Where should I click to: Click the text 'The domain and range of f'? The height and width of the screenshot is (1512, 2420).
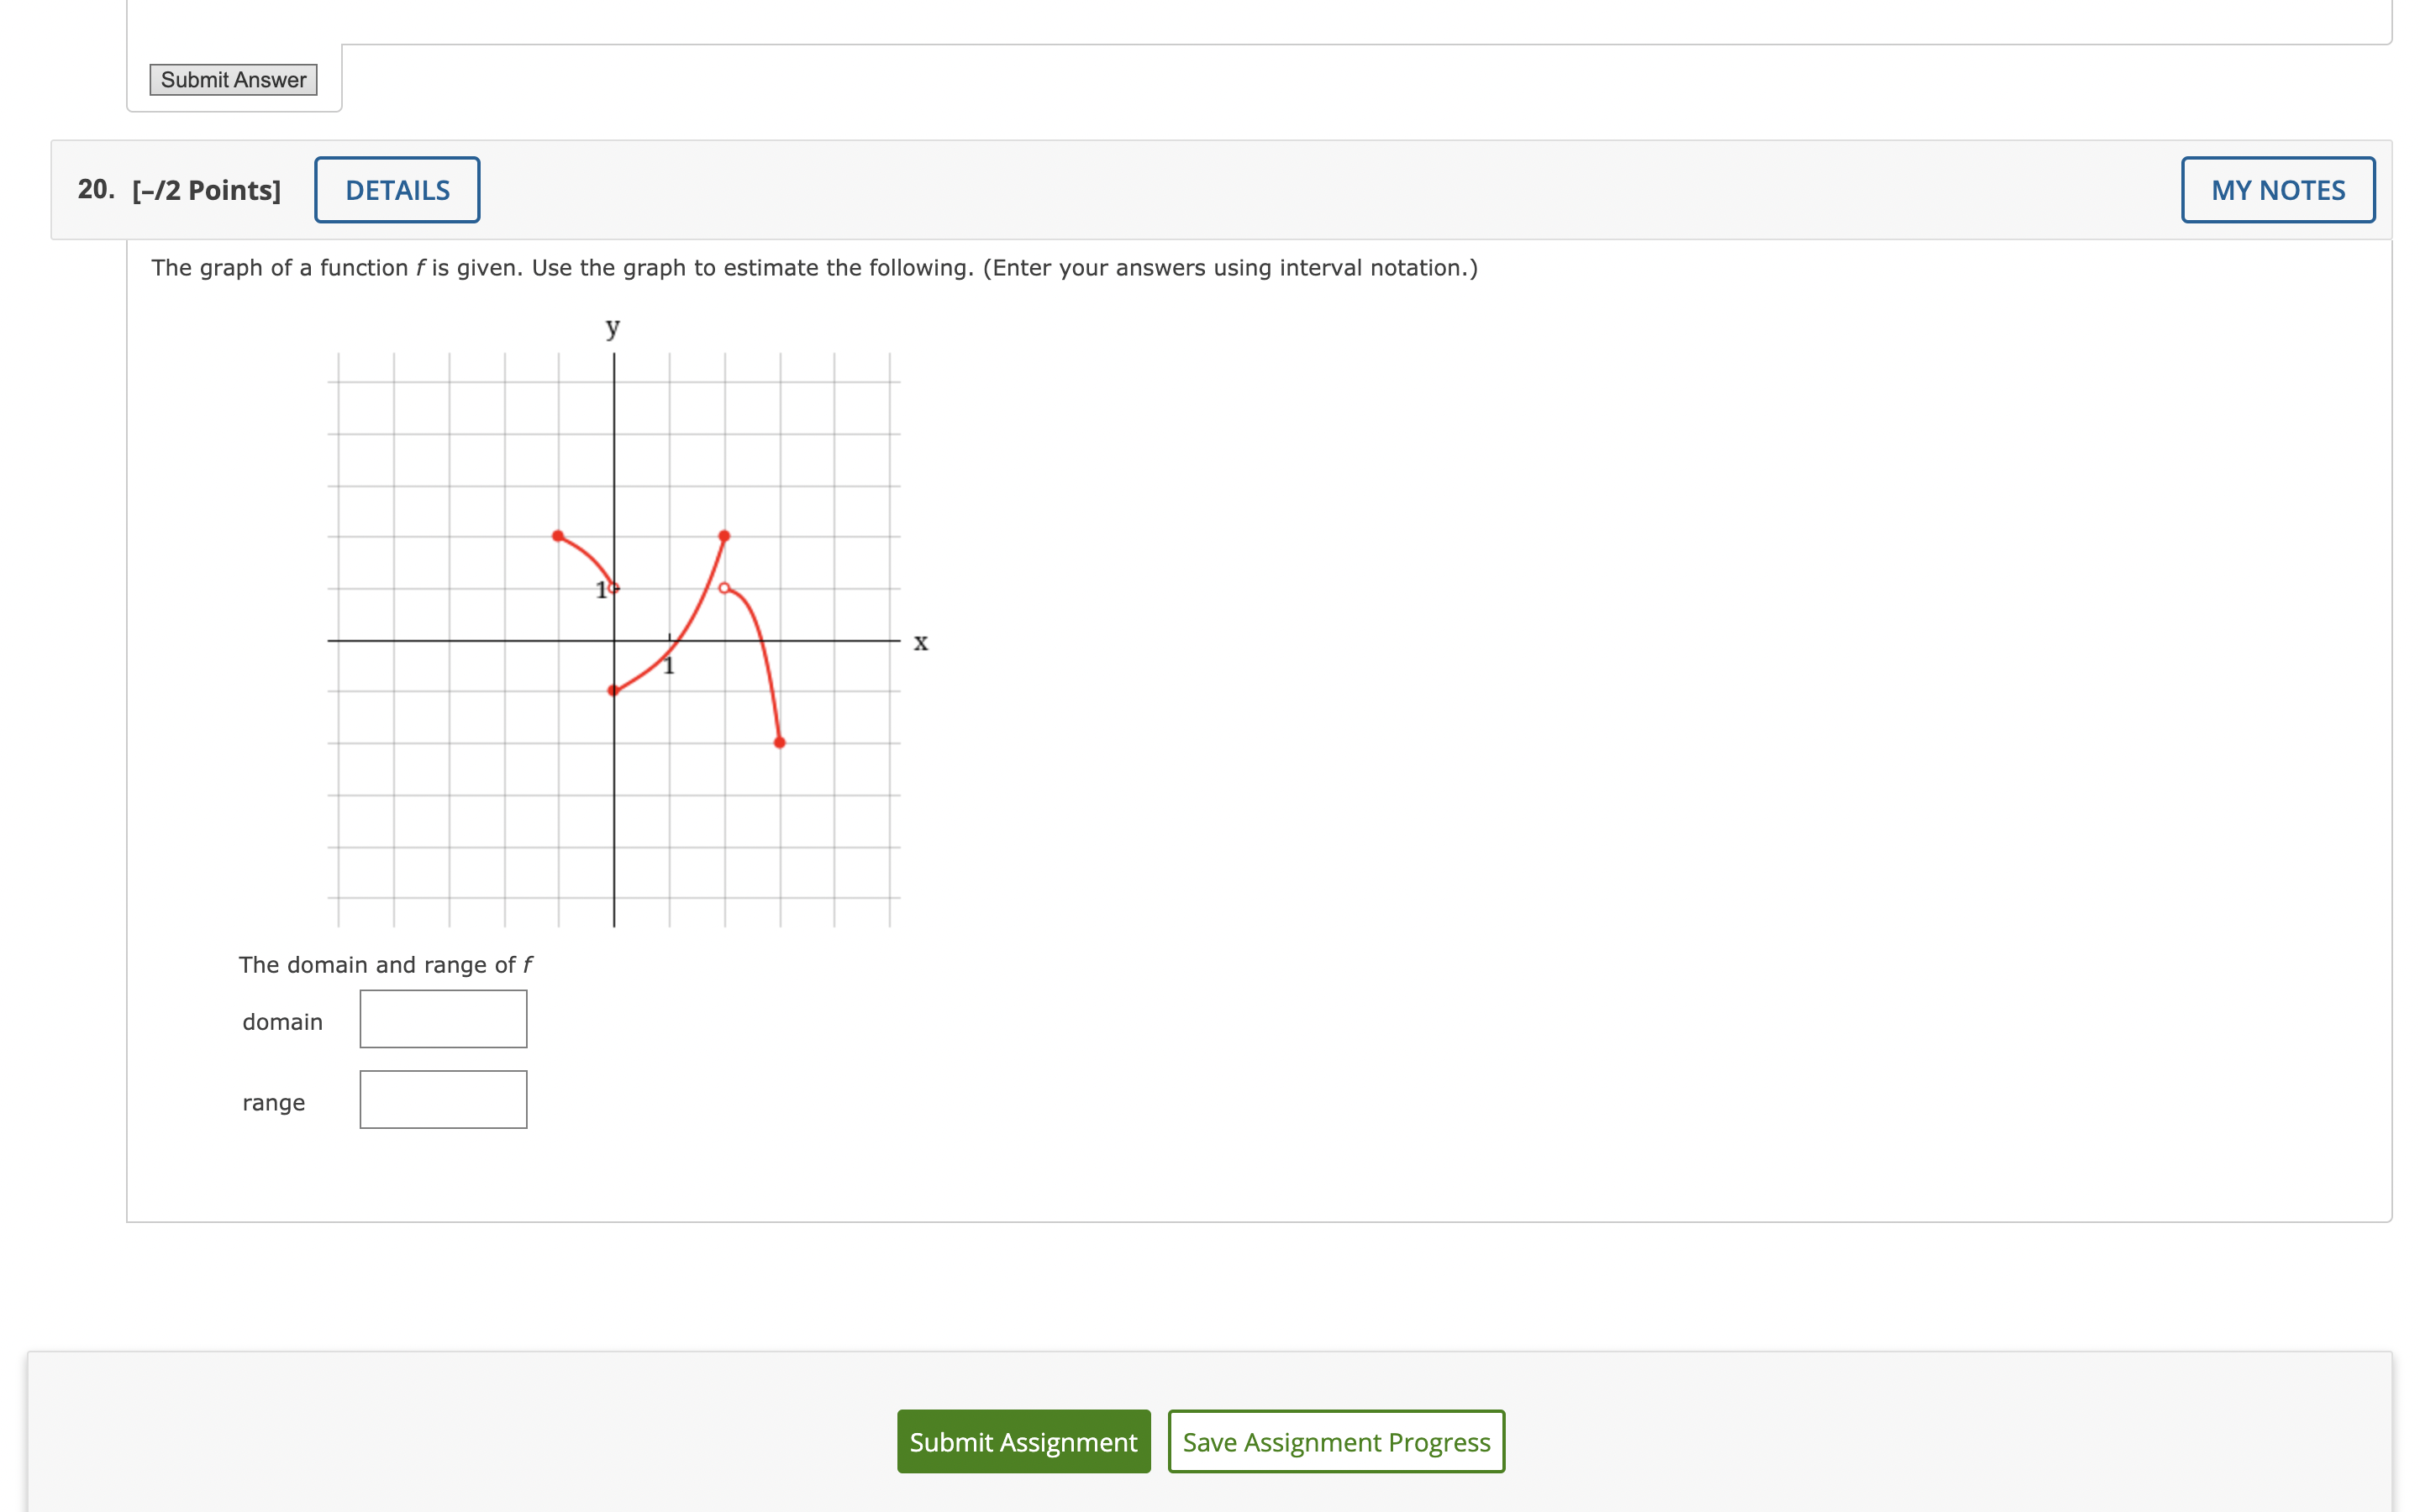[386, 964]
